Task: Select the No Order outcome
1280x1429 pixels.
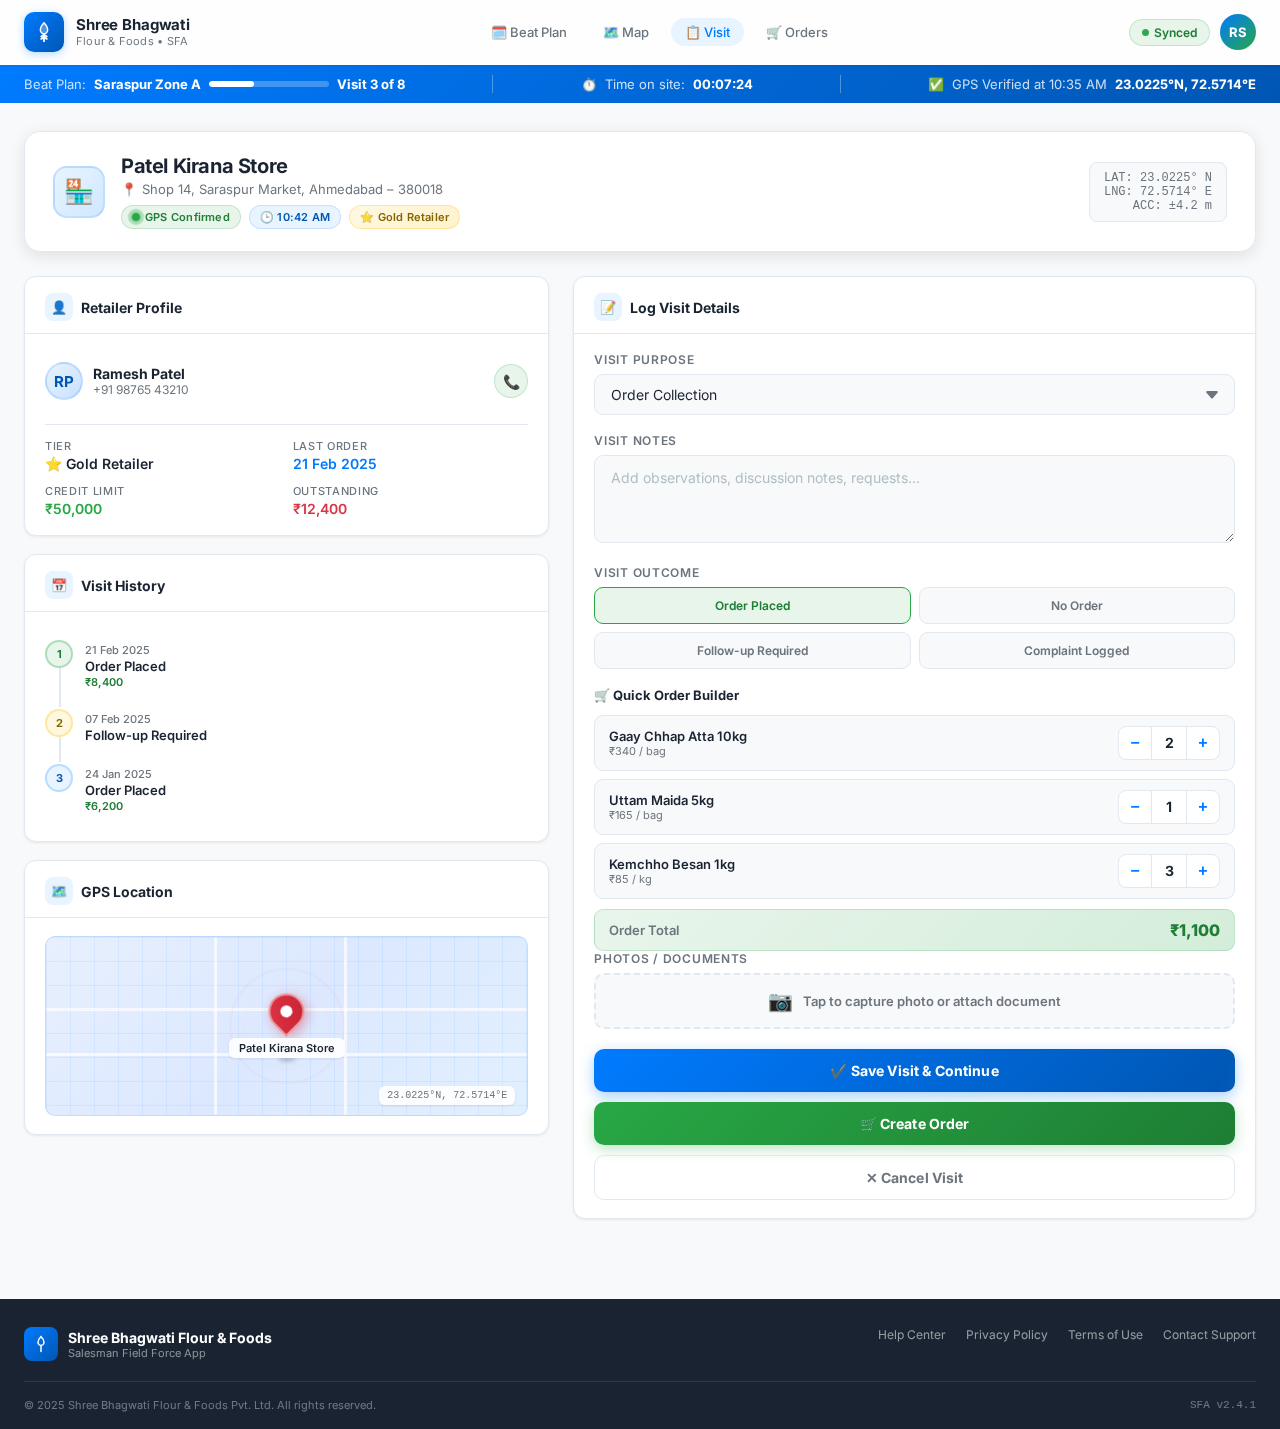Action: tap(1076, 606)
